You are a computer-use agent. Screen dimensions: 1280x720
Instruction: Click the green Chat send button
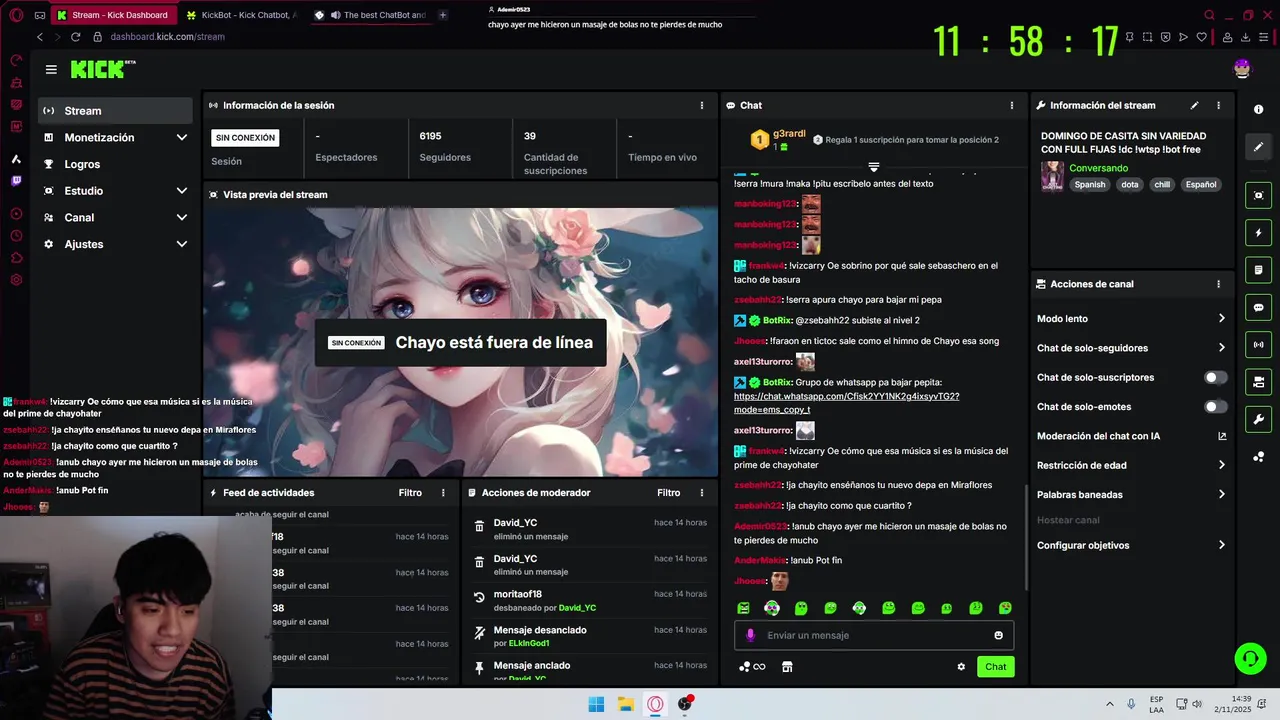click(x=996, y=667)
